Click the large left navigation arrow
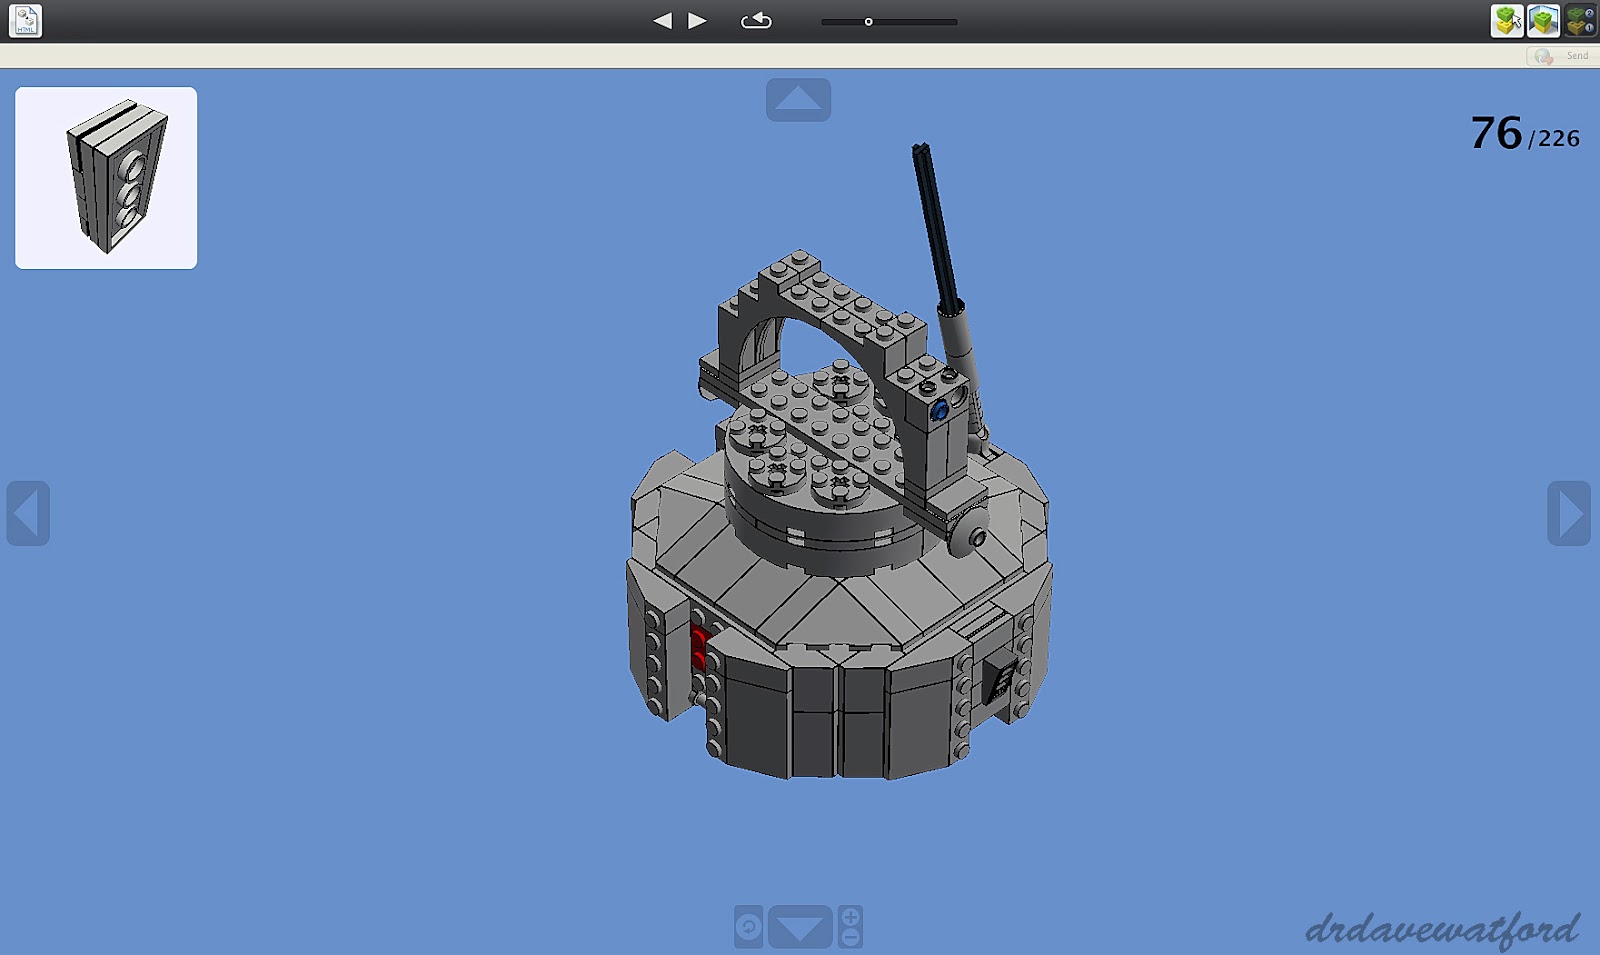This screenshot has width=1600, height=955. (x=28, y=514)
